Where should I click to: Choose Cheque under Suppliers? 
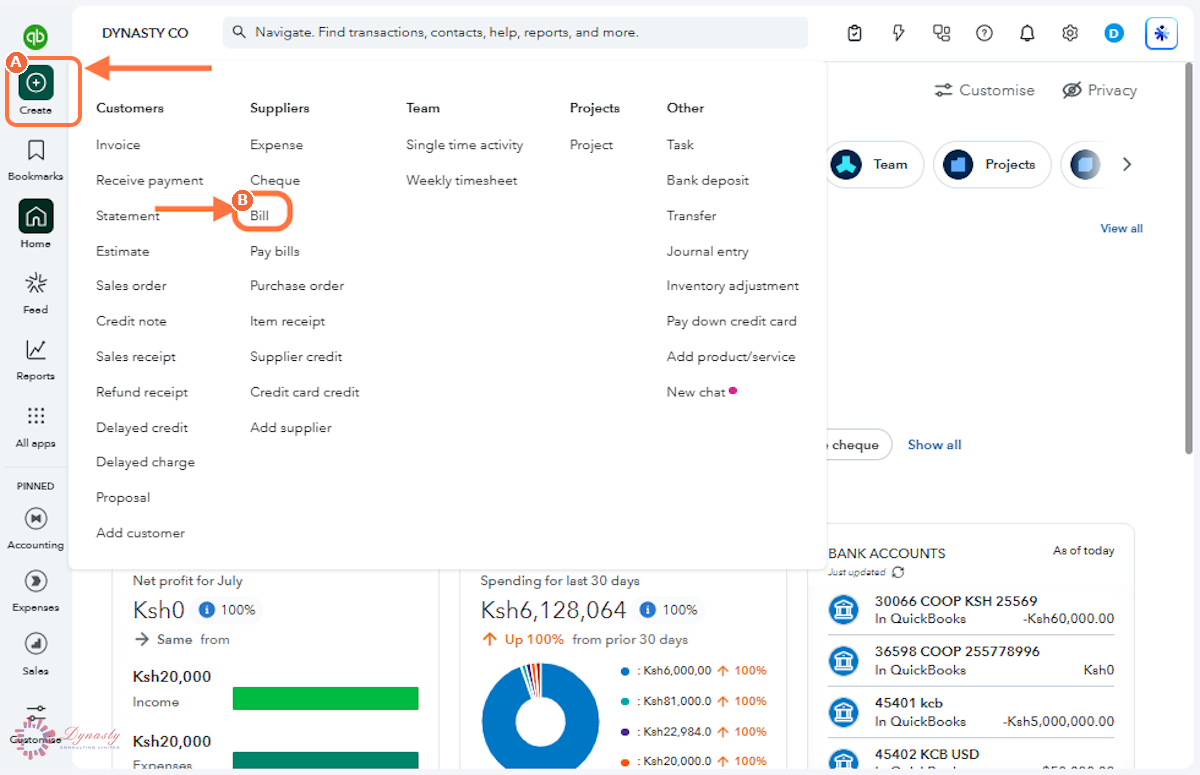point(275,180)
